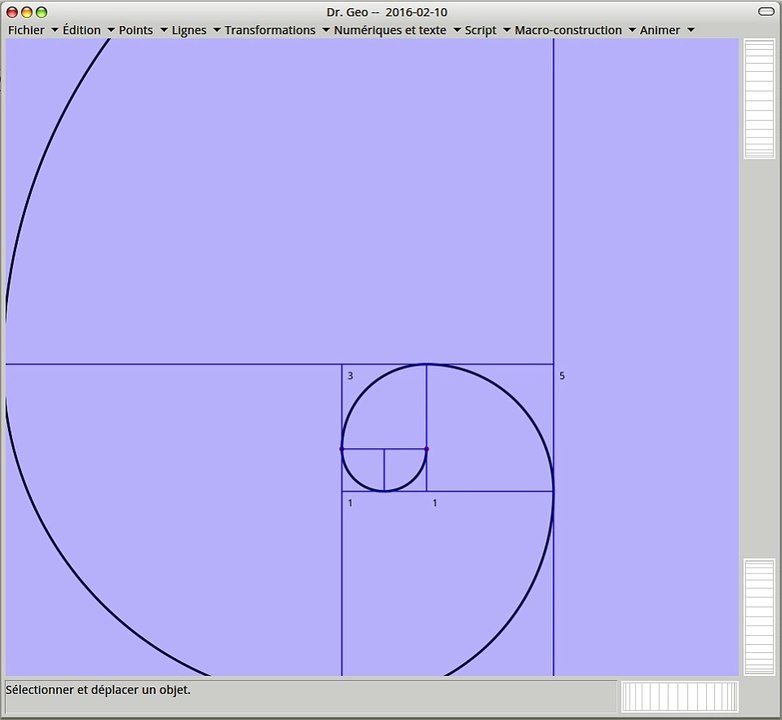Click the dropdown arrow next to Script
The height and width of the screenshot is (720, 782).
pyautogui.click(x=507, y=30)
